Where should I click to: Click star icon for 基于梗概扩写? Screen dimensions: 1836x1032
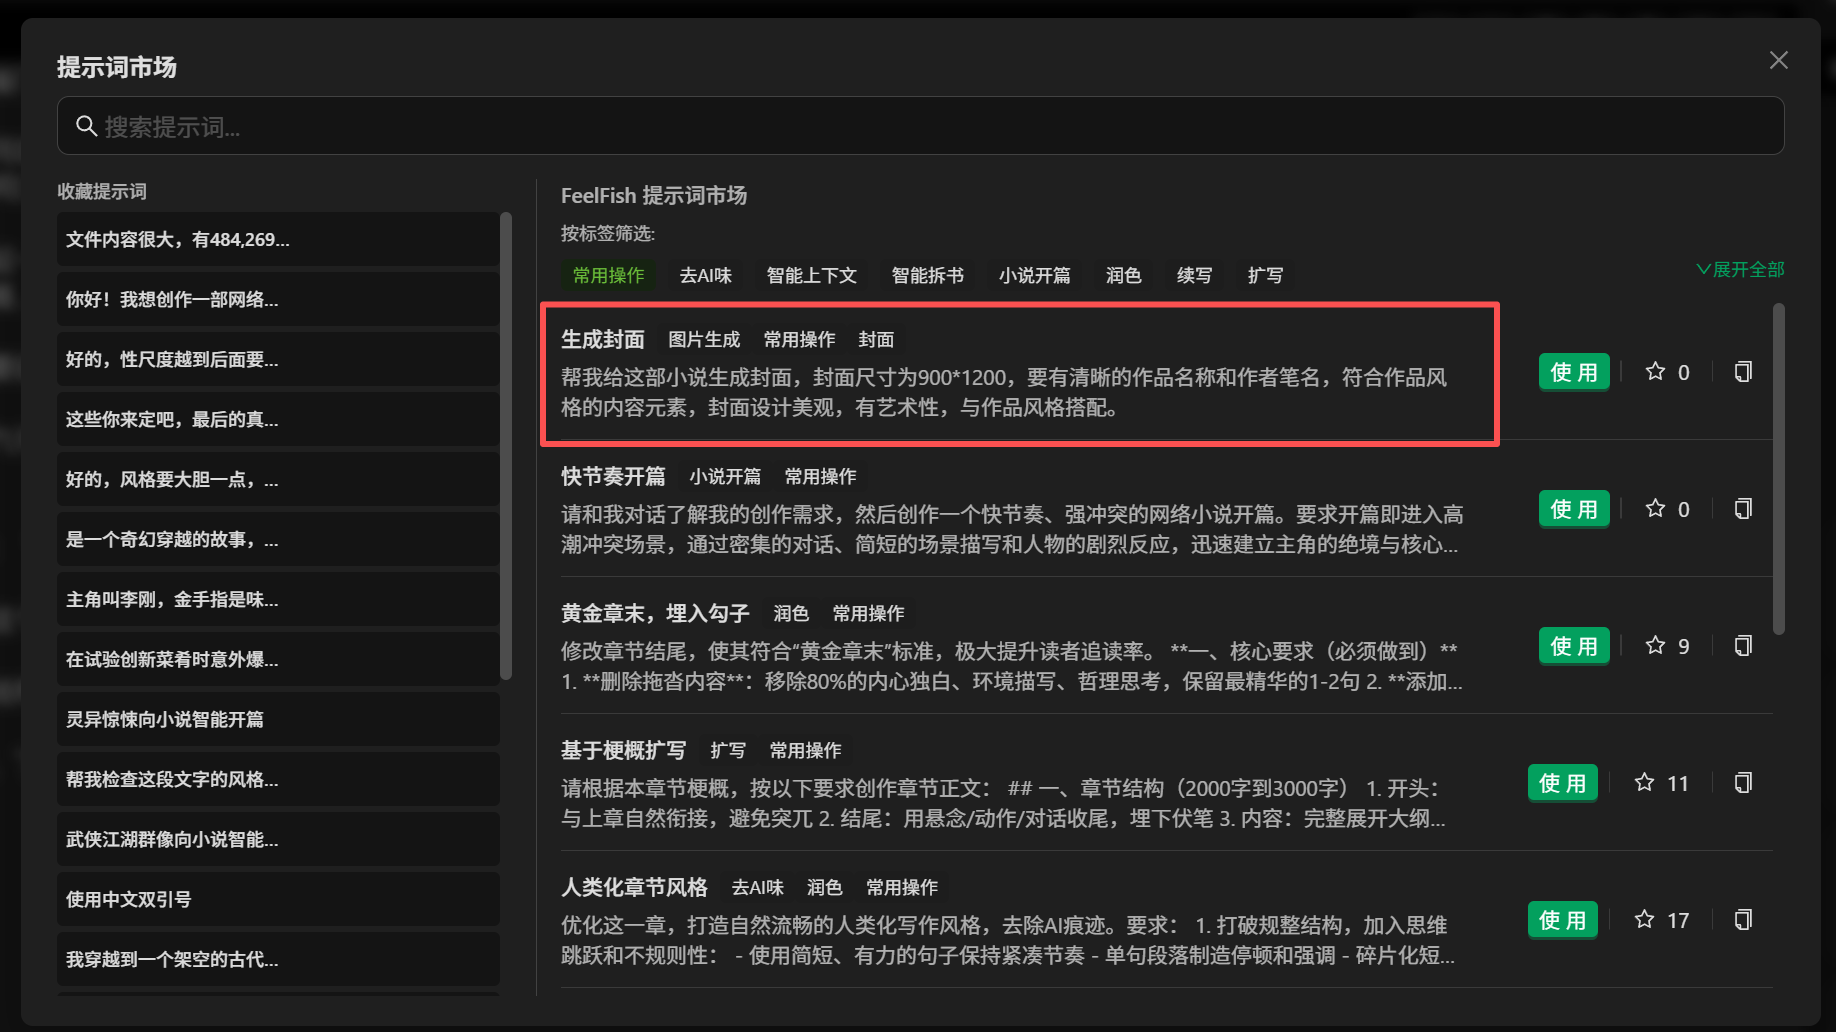point(1645,783)
